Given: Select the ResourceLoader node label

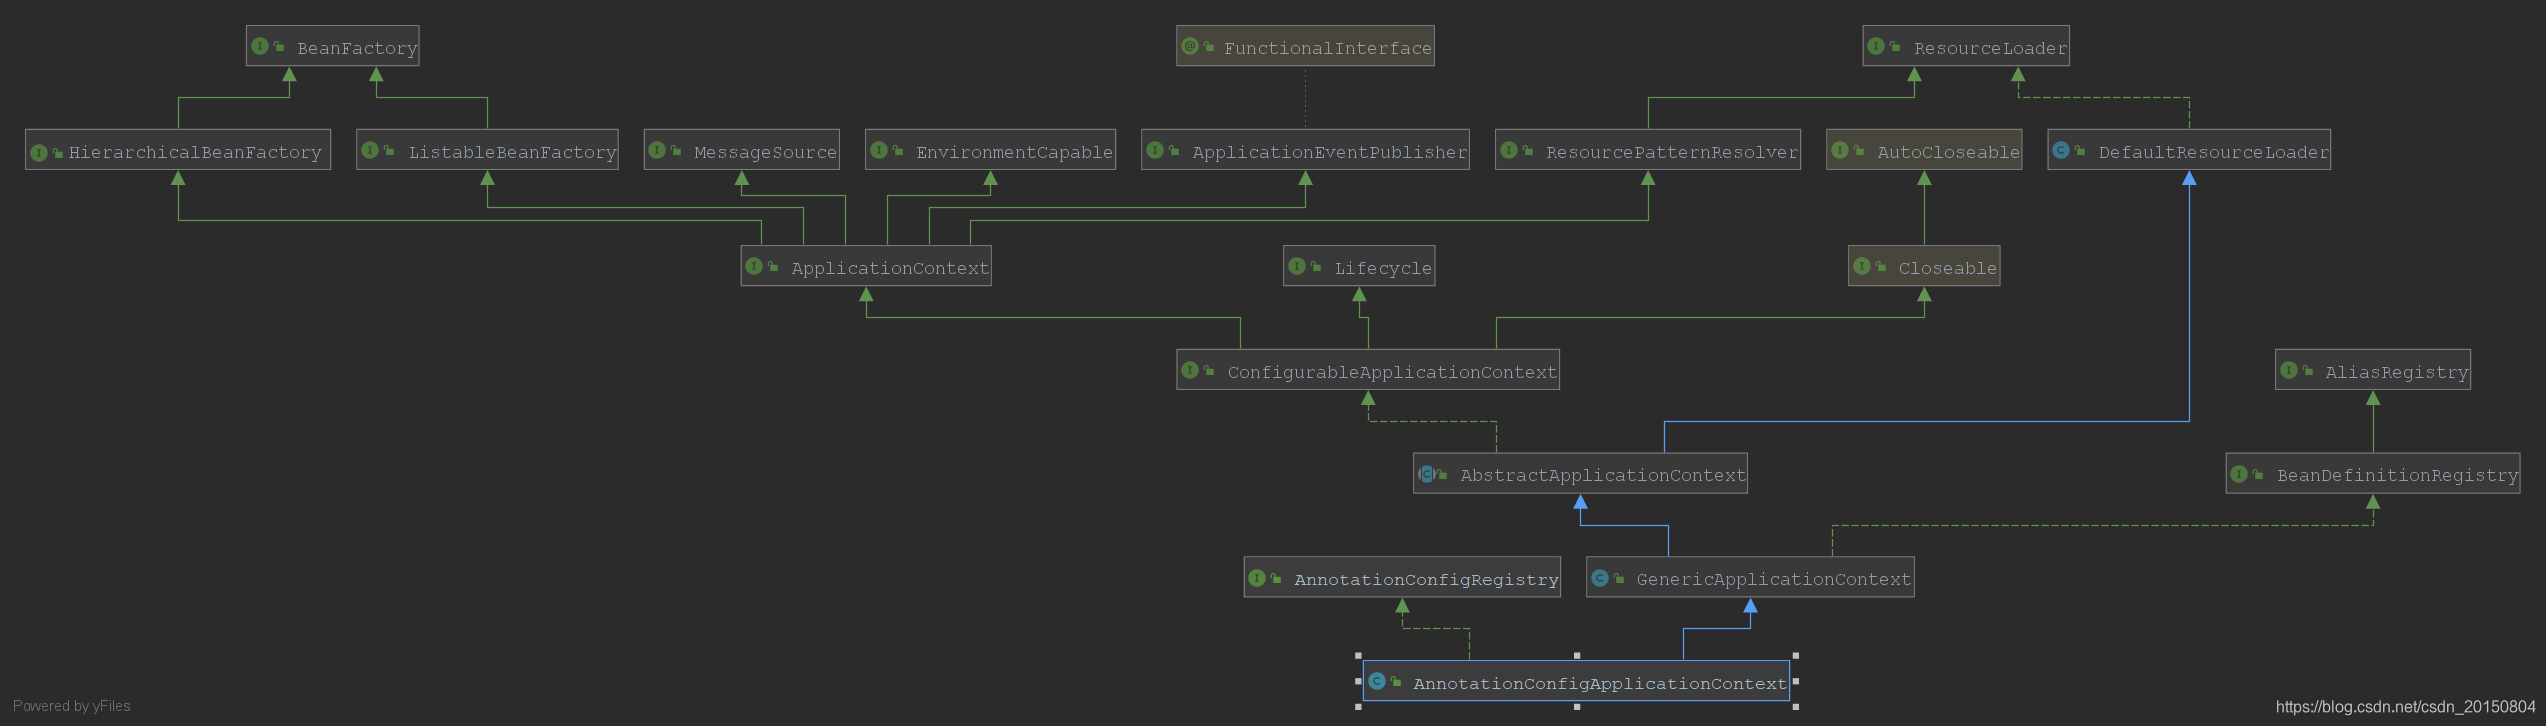Looking at the screenshot, I should (x=1990, y=48).
